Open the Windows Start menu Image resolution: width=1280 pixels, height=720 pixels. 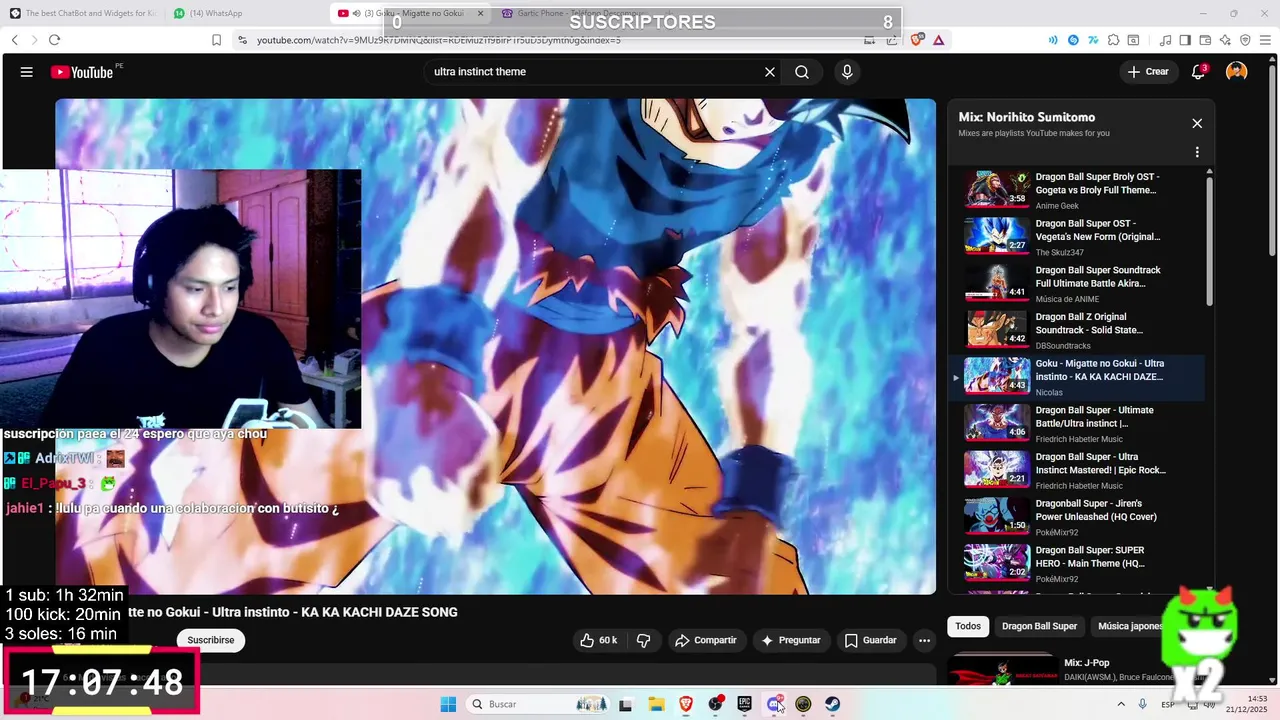click(448, 704)
